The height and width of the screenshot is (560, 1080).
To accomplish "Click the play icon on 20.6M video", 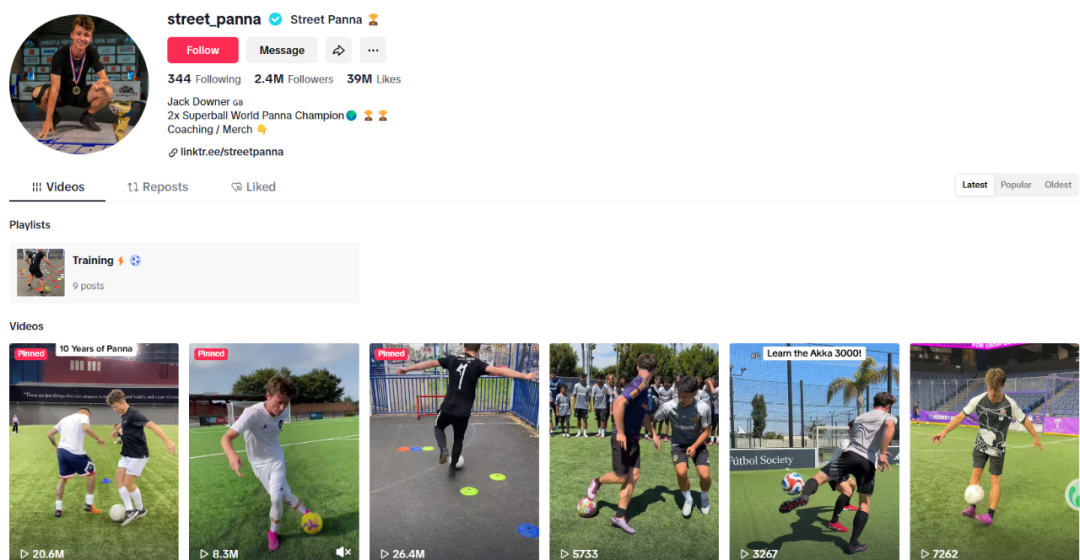I will [24, 554].
